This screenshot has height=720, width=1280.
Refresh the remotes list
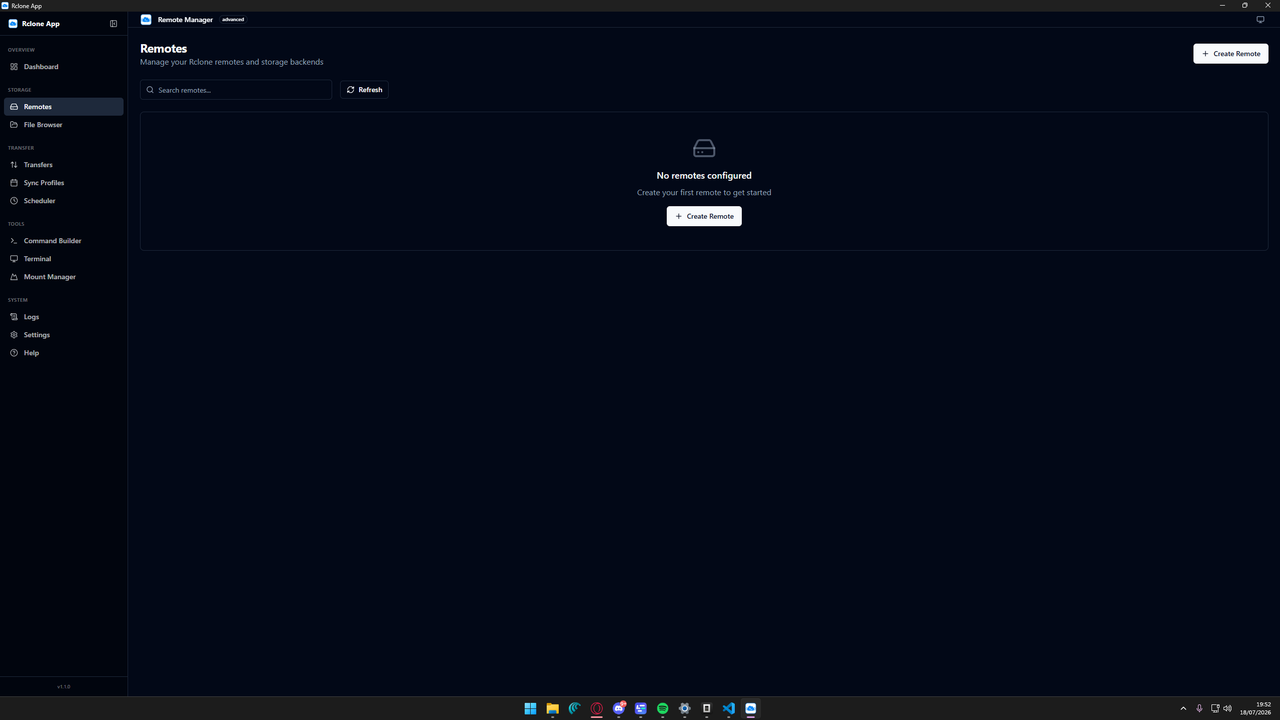point(364,90)
